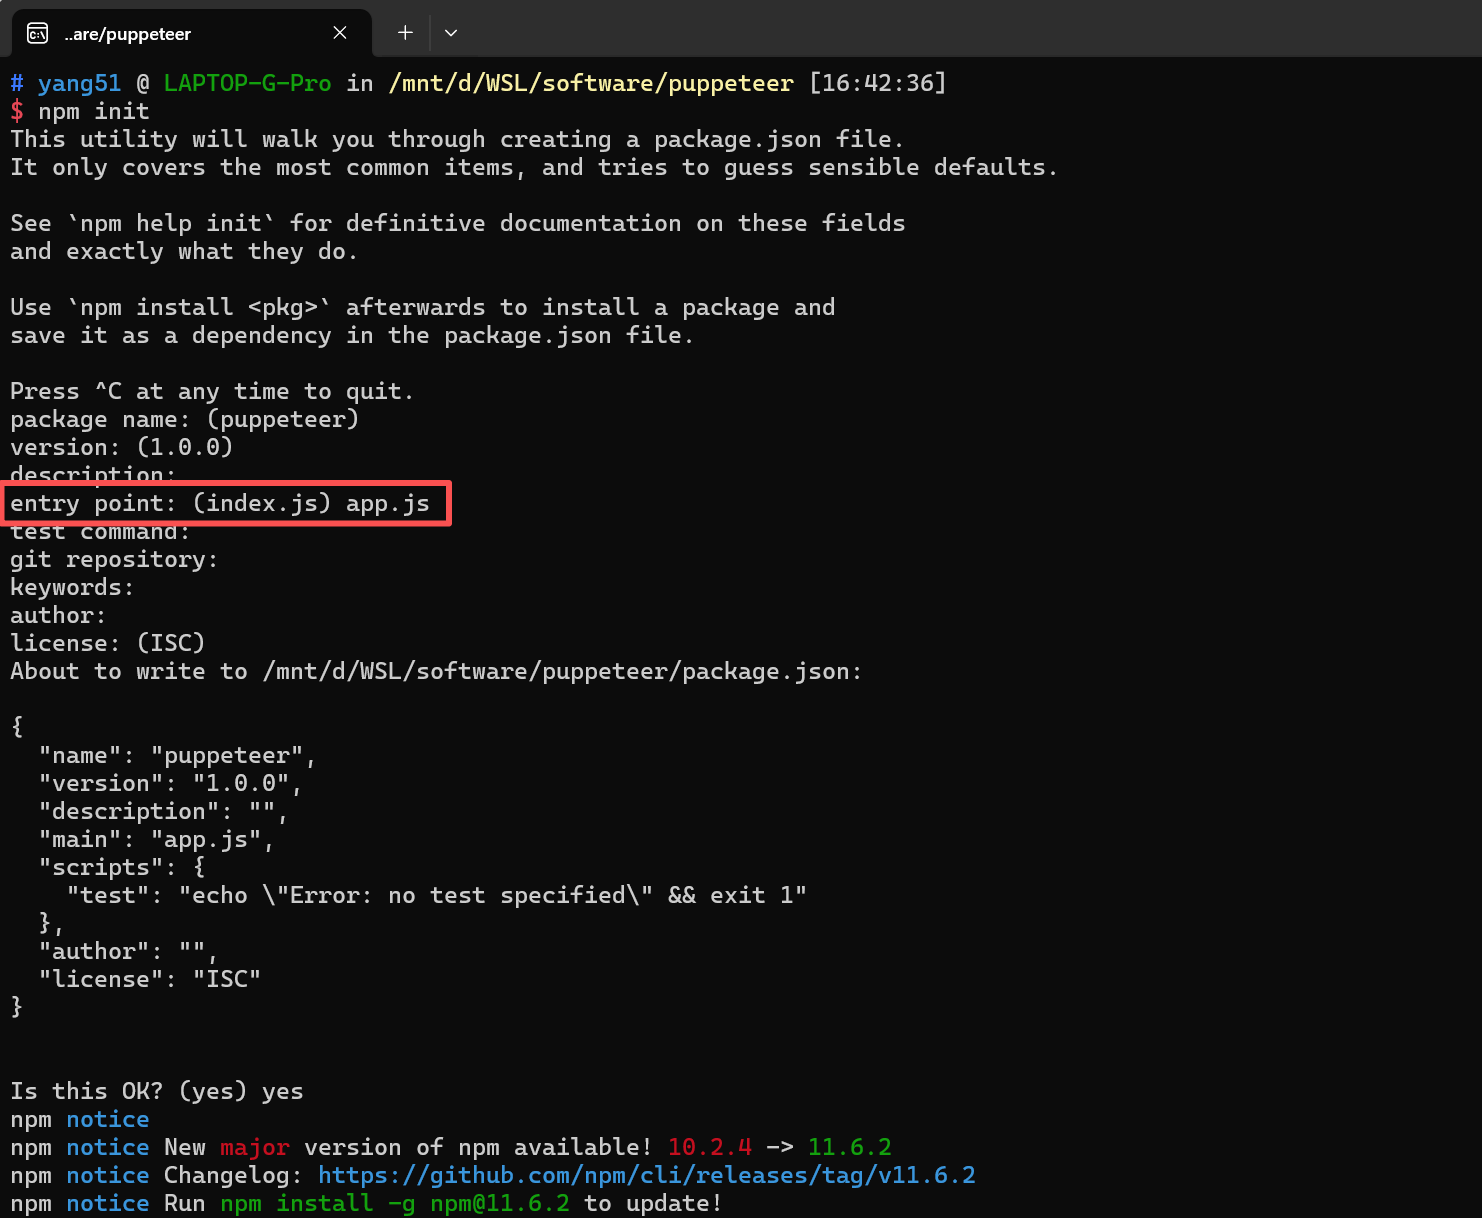Viewport: 1482px width, 1218px height.
Task: Close the ..are/puppeteer tab
Action: pyautogui.click(x=340, y=33)
